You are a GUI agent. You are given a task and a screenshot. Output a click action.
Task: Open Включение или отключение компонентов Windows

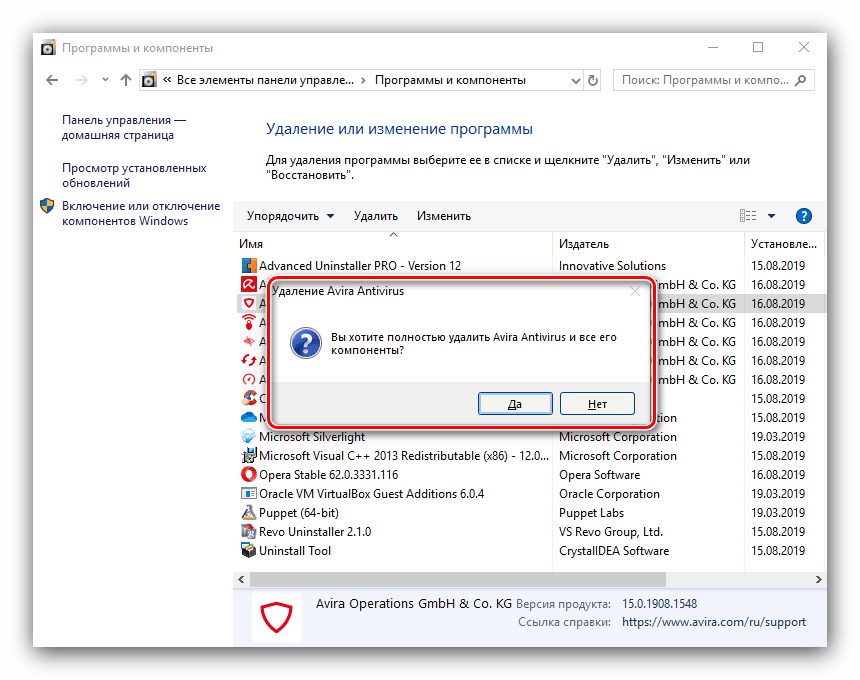click(141, 213)
